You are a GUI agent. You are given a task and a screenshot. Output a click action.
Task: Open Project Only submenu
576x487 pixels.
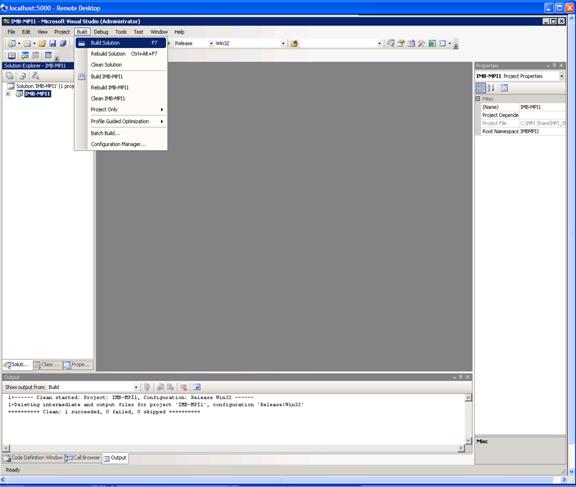pyautogui.click(x=121, y=109)
